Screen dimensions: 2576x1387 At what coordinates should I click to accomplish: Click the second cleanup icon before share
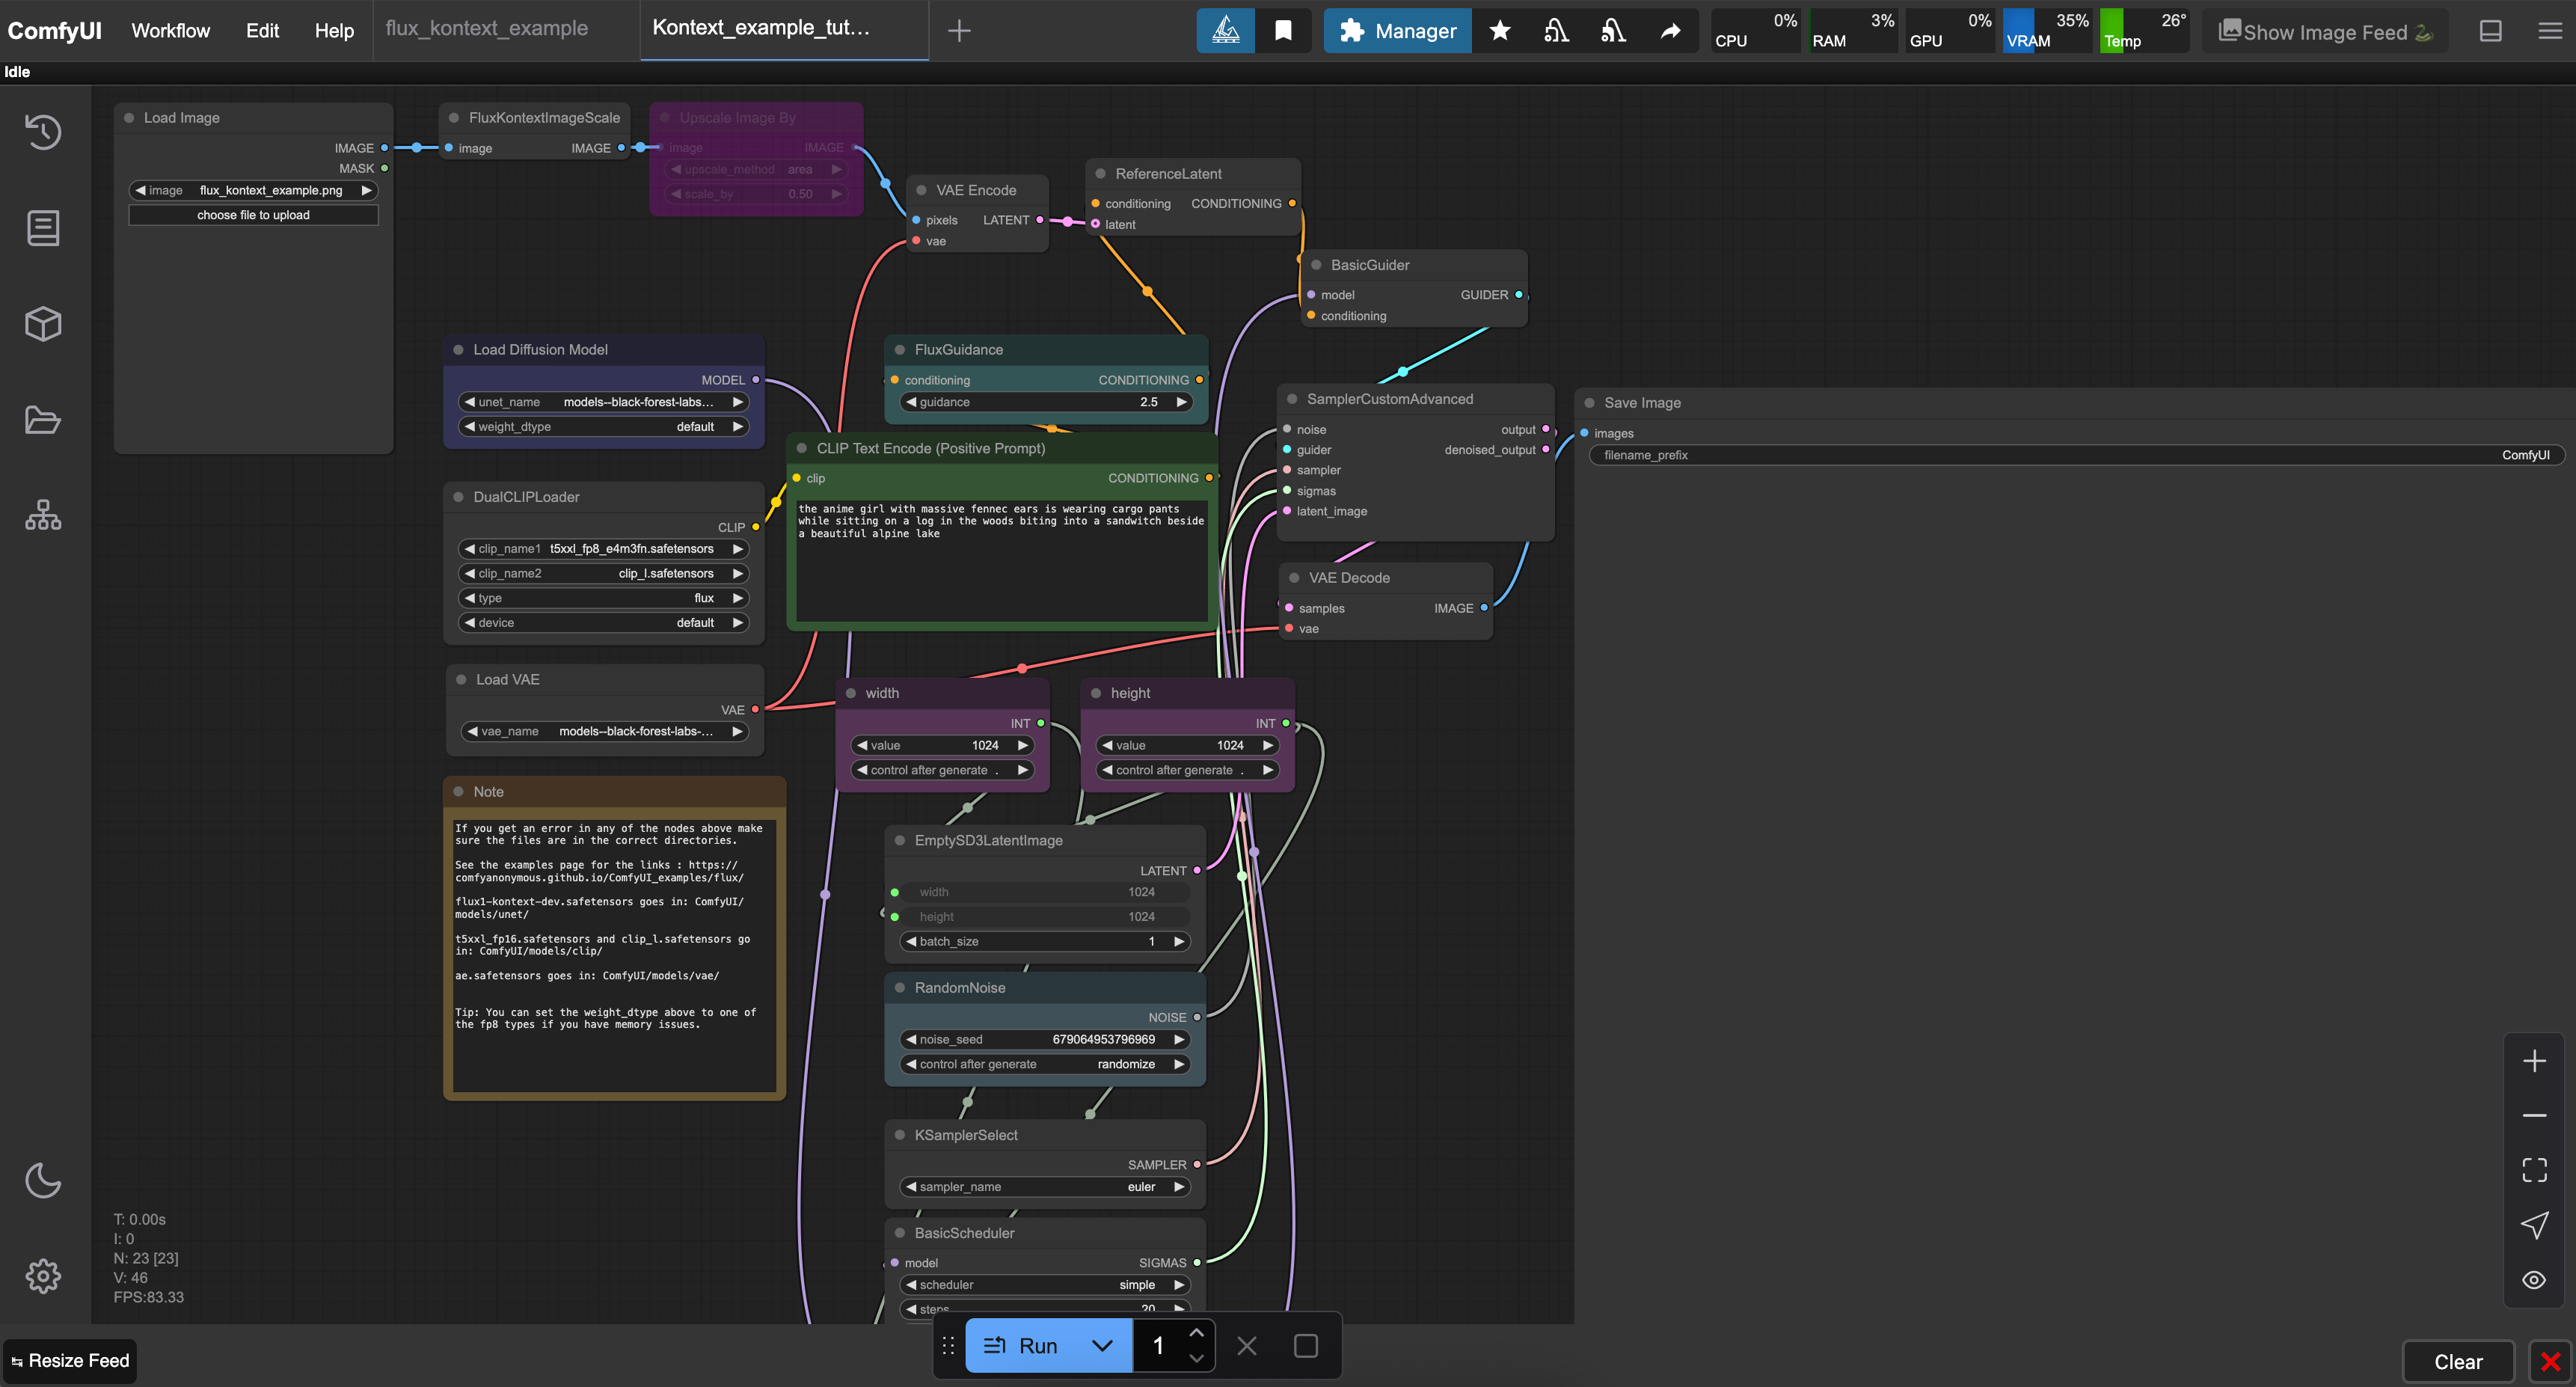click(x=1613, y=31)
